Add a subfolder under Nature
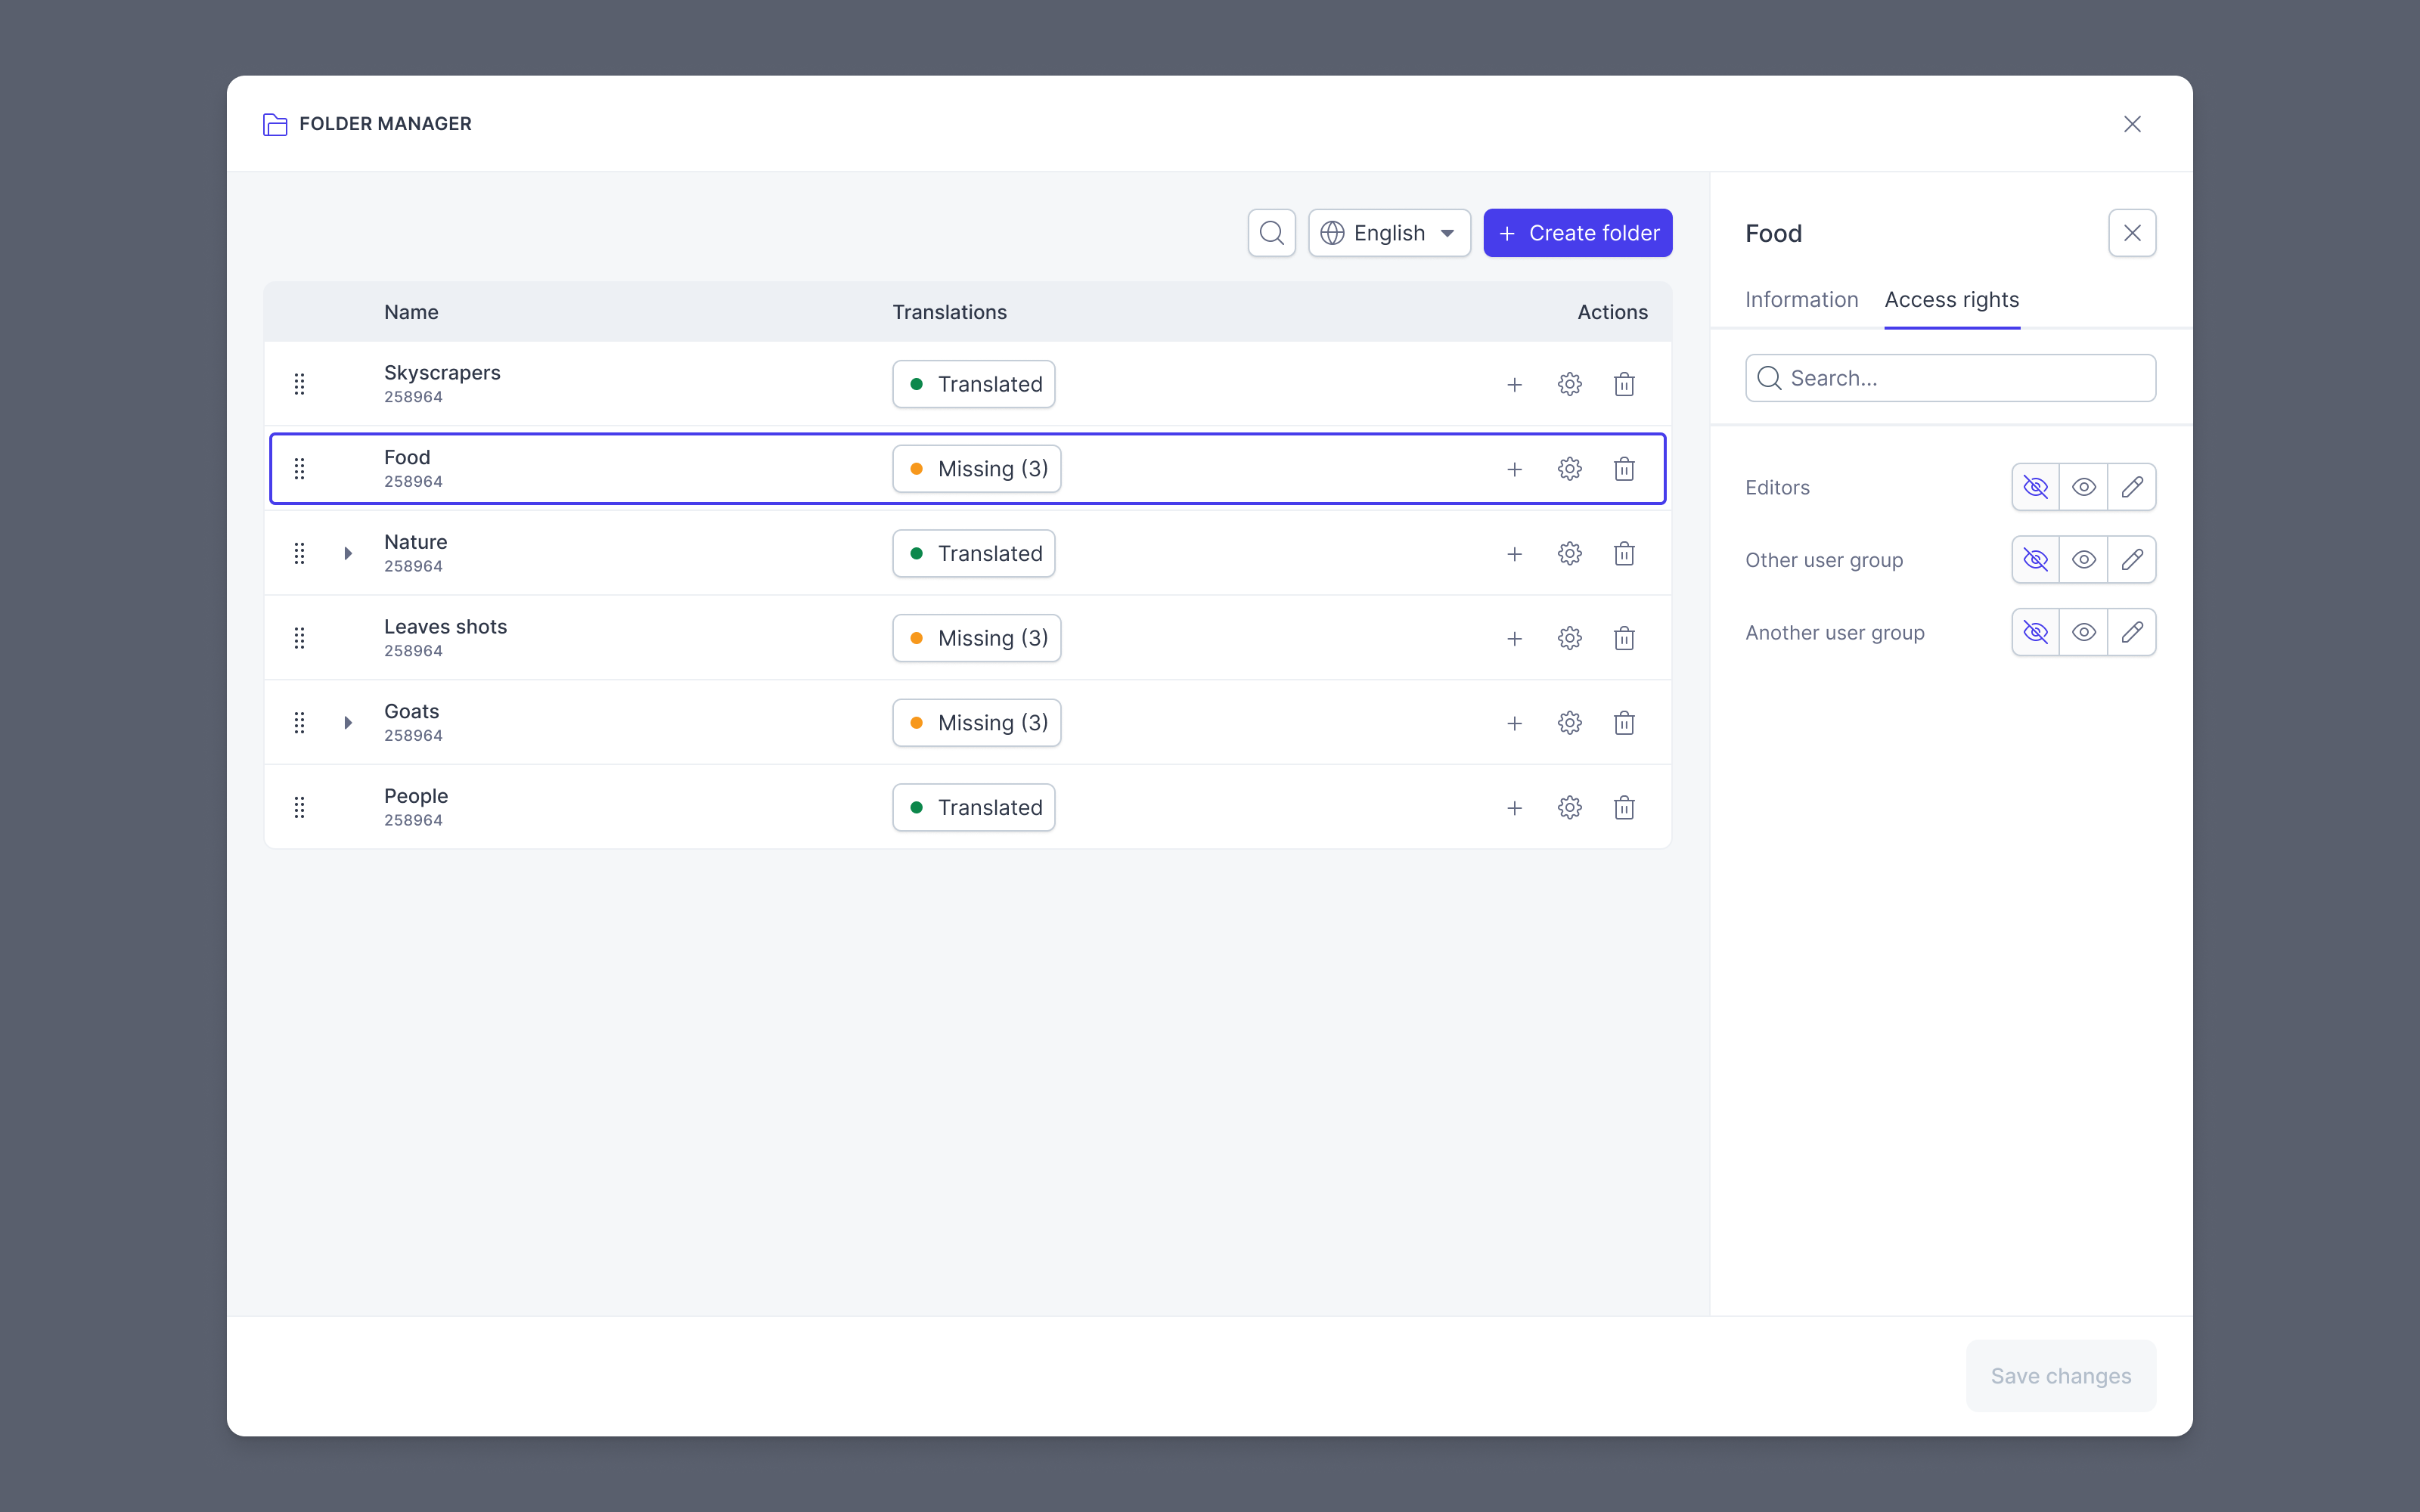Screen dimensions: 2420x1512 1515,553
